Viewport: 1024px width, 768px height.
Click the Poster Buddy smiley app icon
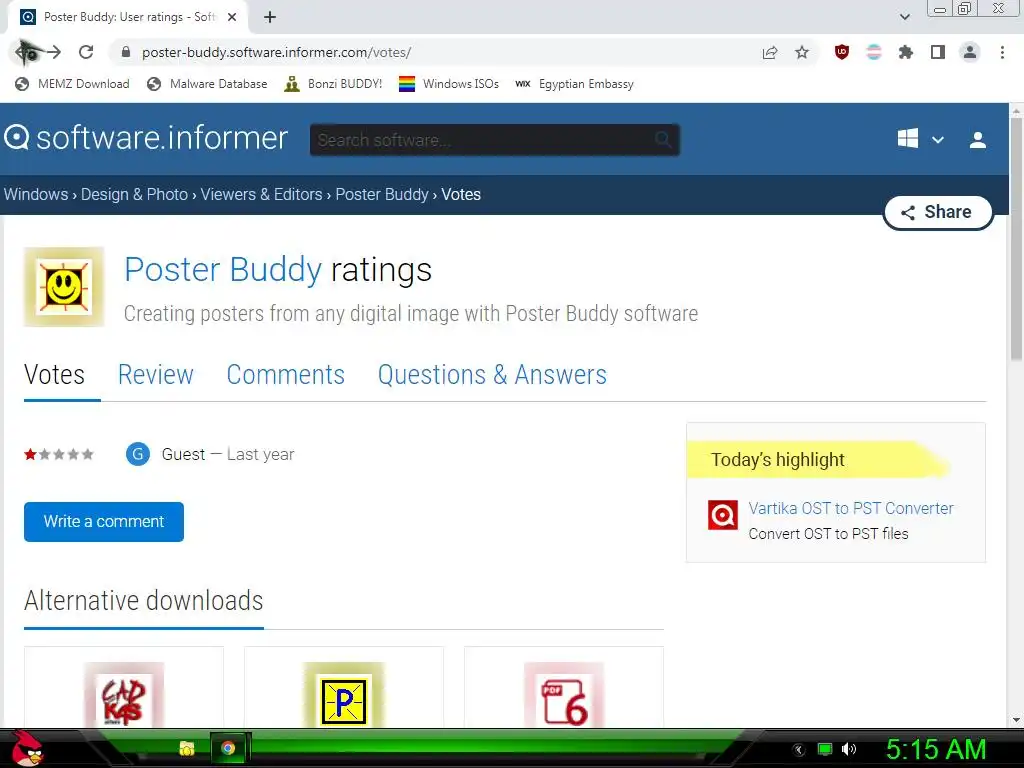(64, 287)
